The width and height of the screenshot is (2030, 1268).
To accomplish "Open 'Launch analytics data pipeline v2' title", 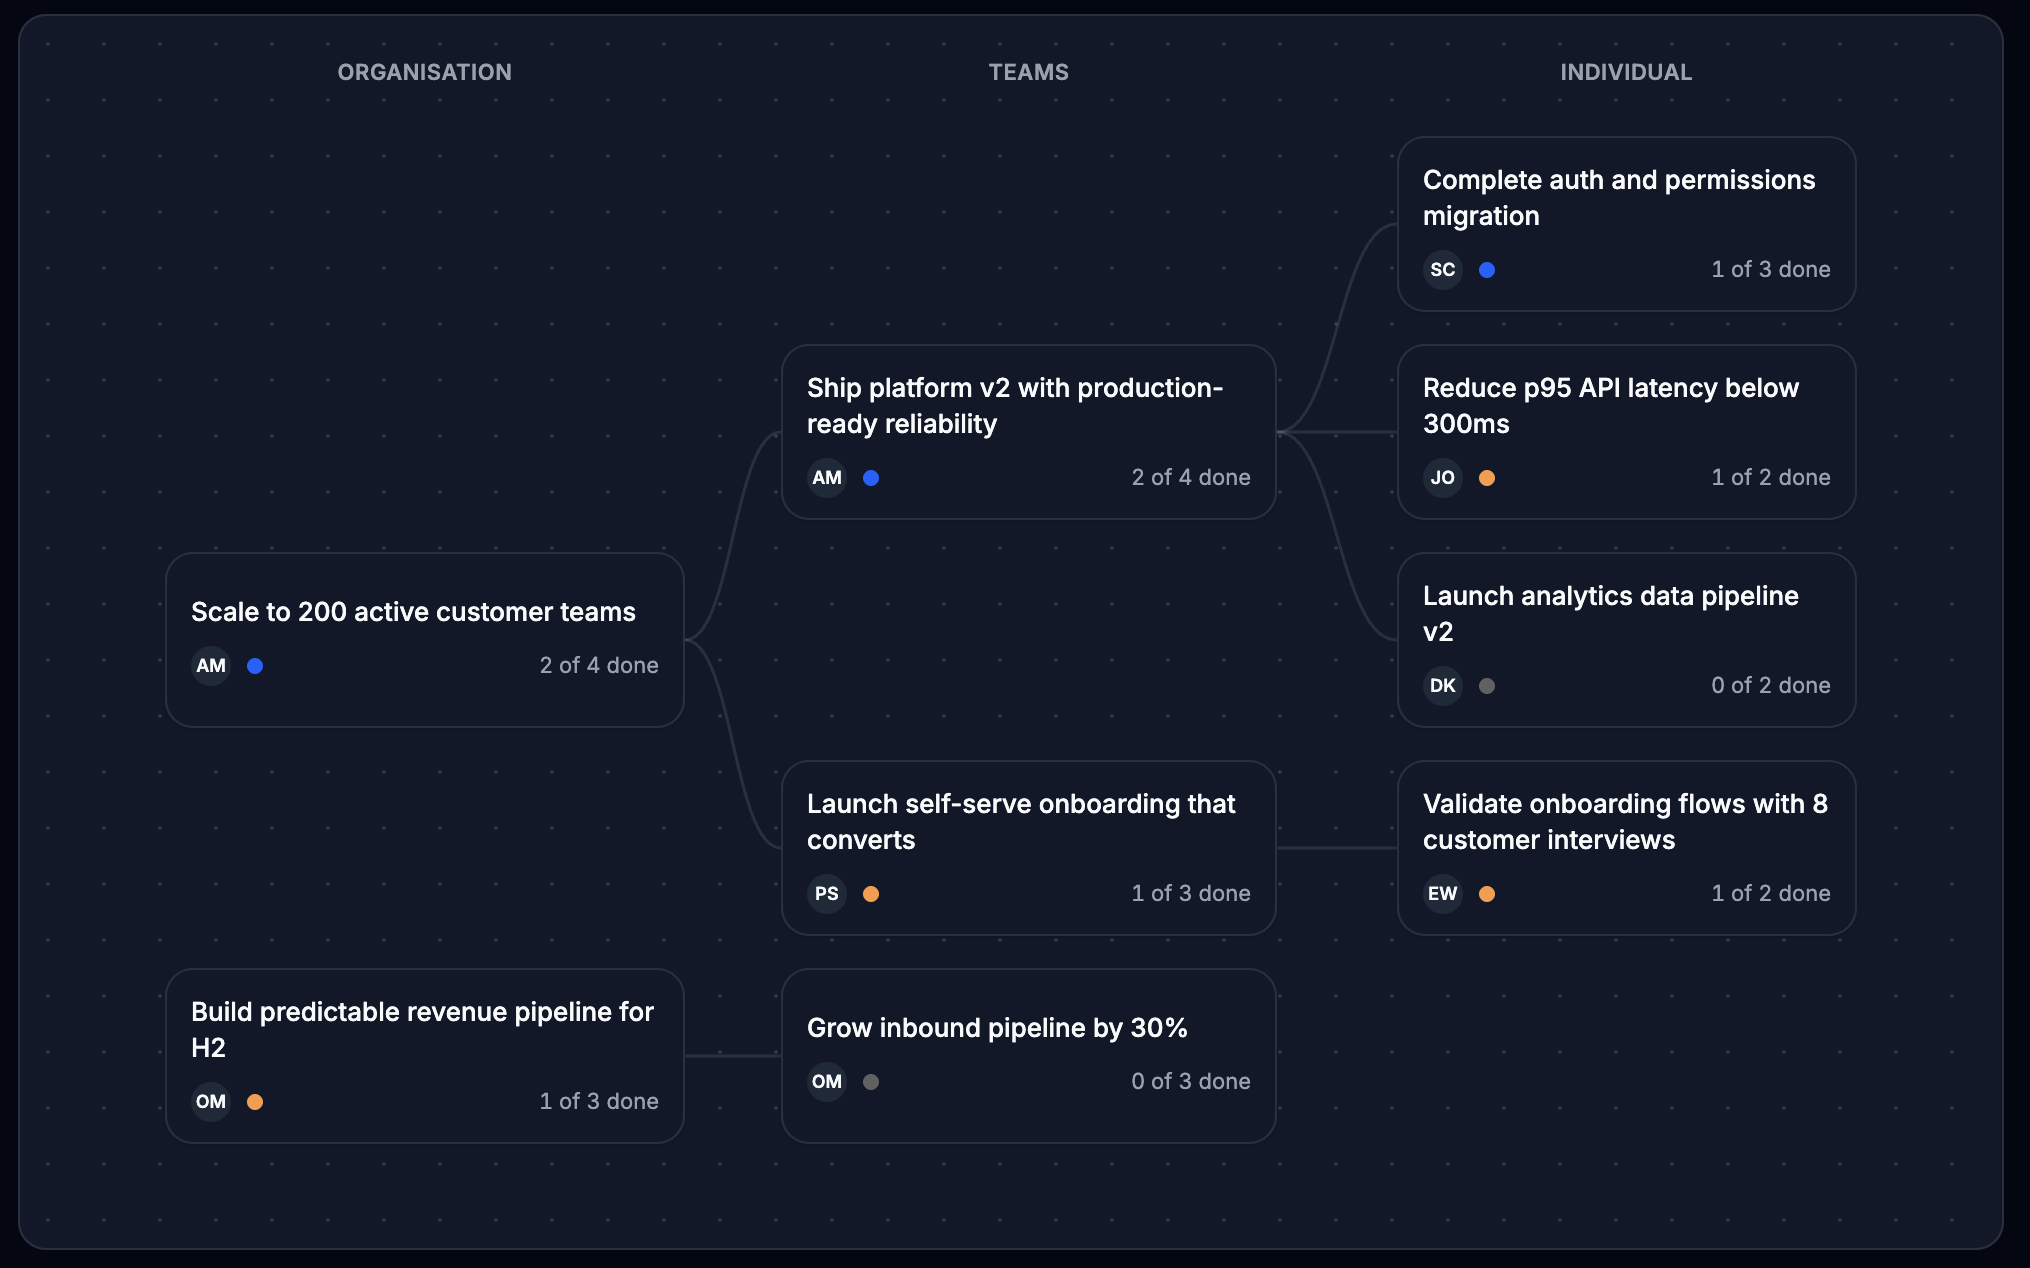I will (1611, 614).
